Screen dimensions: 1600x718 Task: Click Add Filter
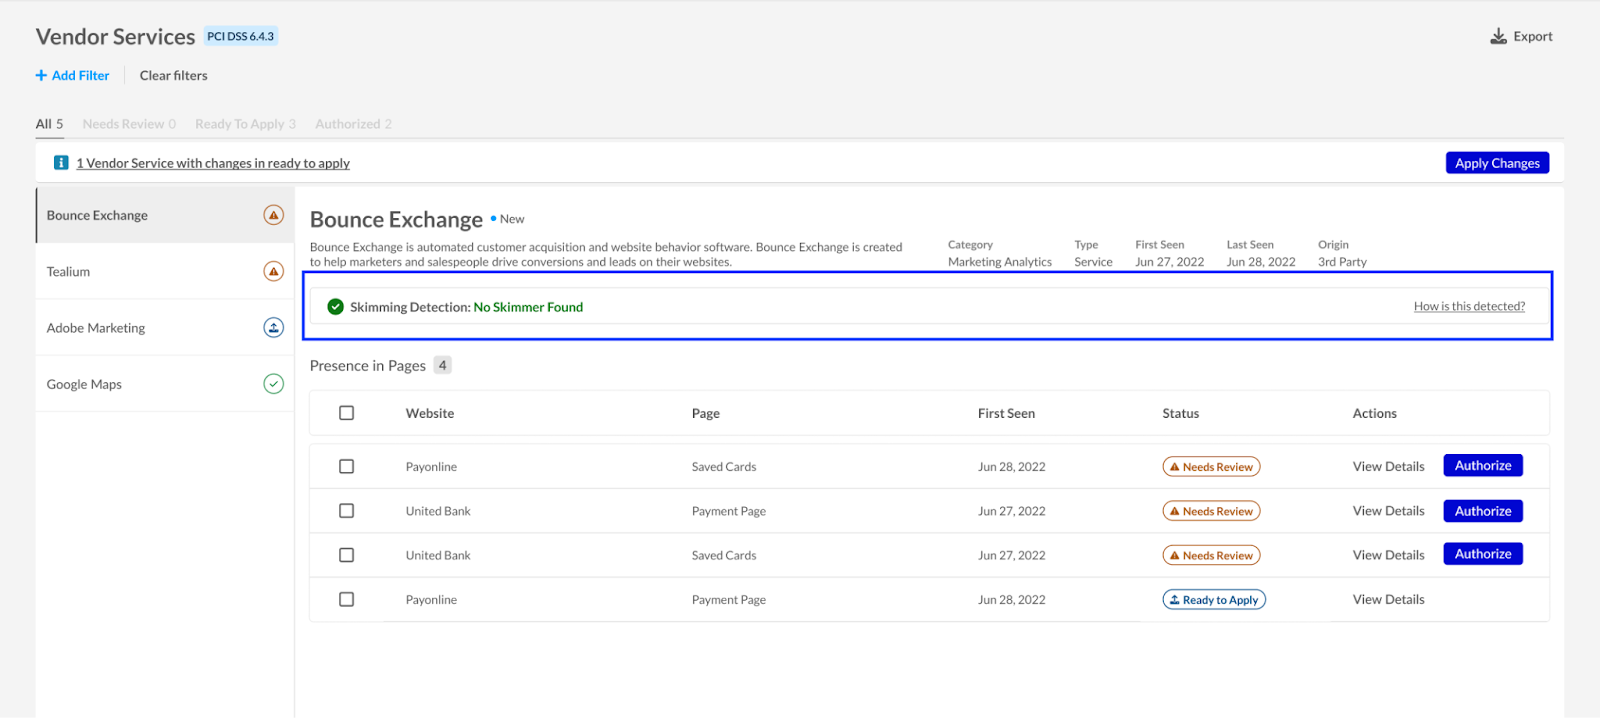pos(72,76)
